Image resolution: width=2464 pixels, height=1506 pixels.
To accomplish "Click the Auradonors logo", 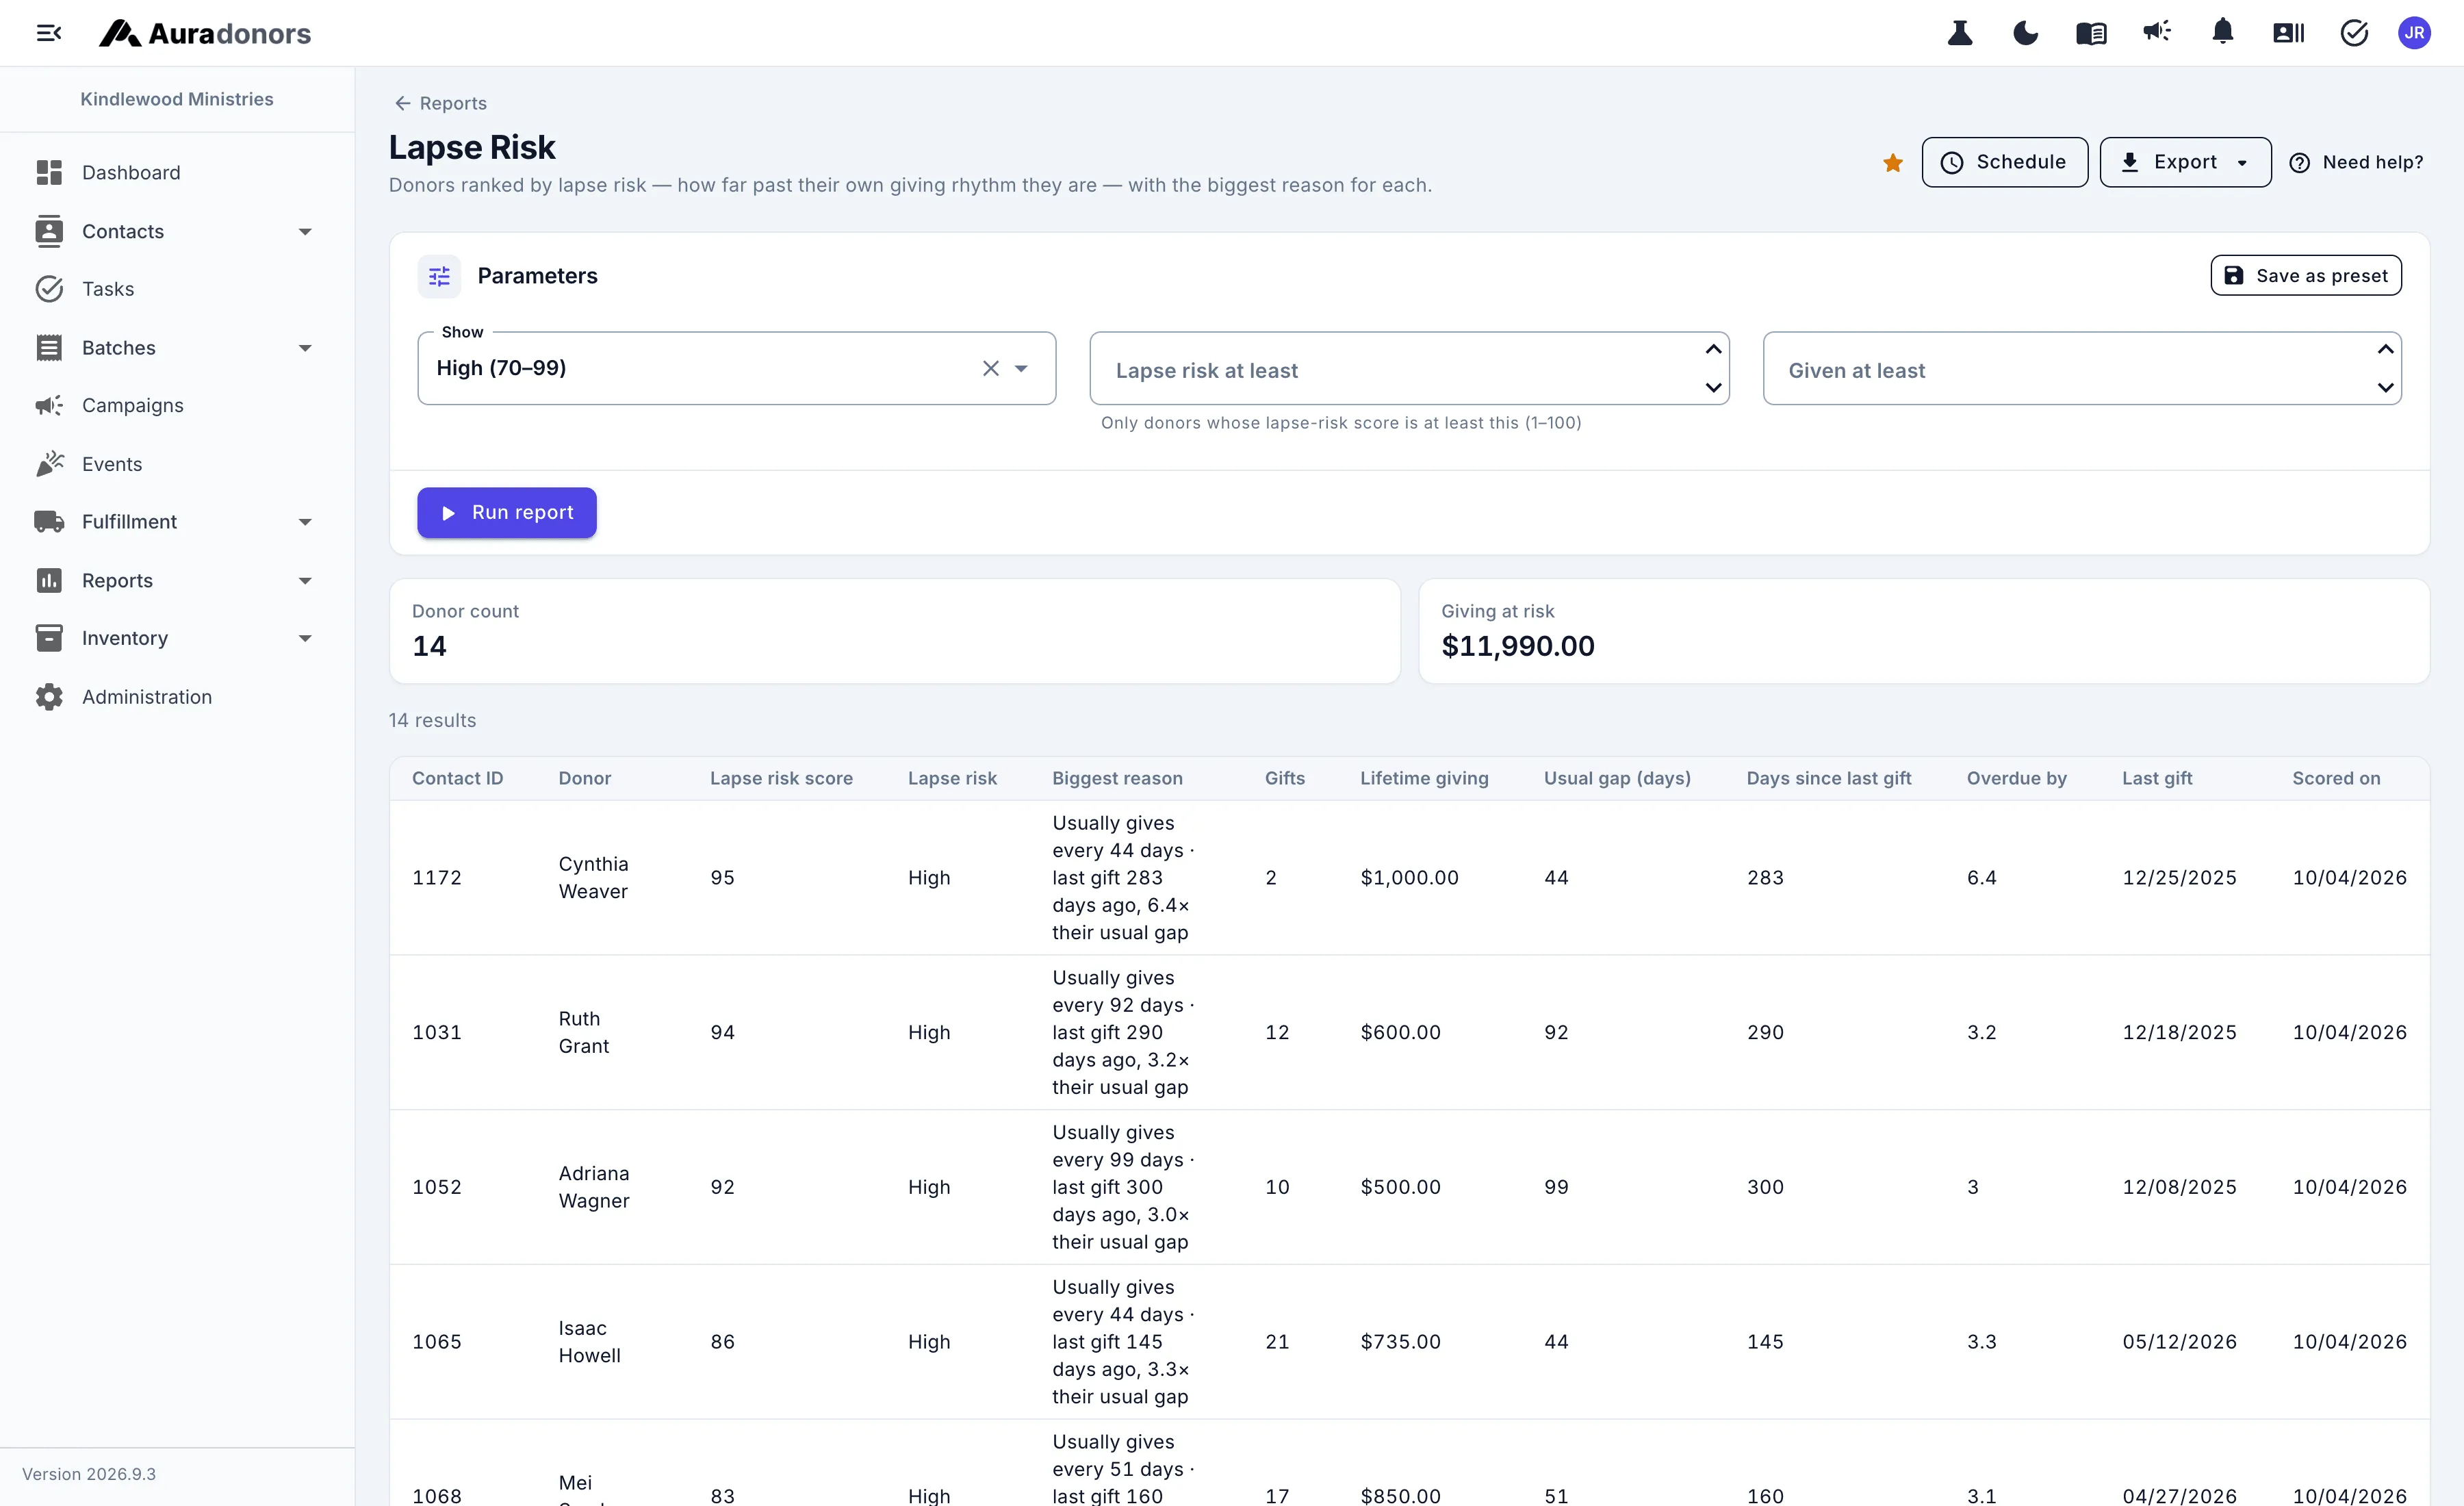I will point(205,33).
